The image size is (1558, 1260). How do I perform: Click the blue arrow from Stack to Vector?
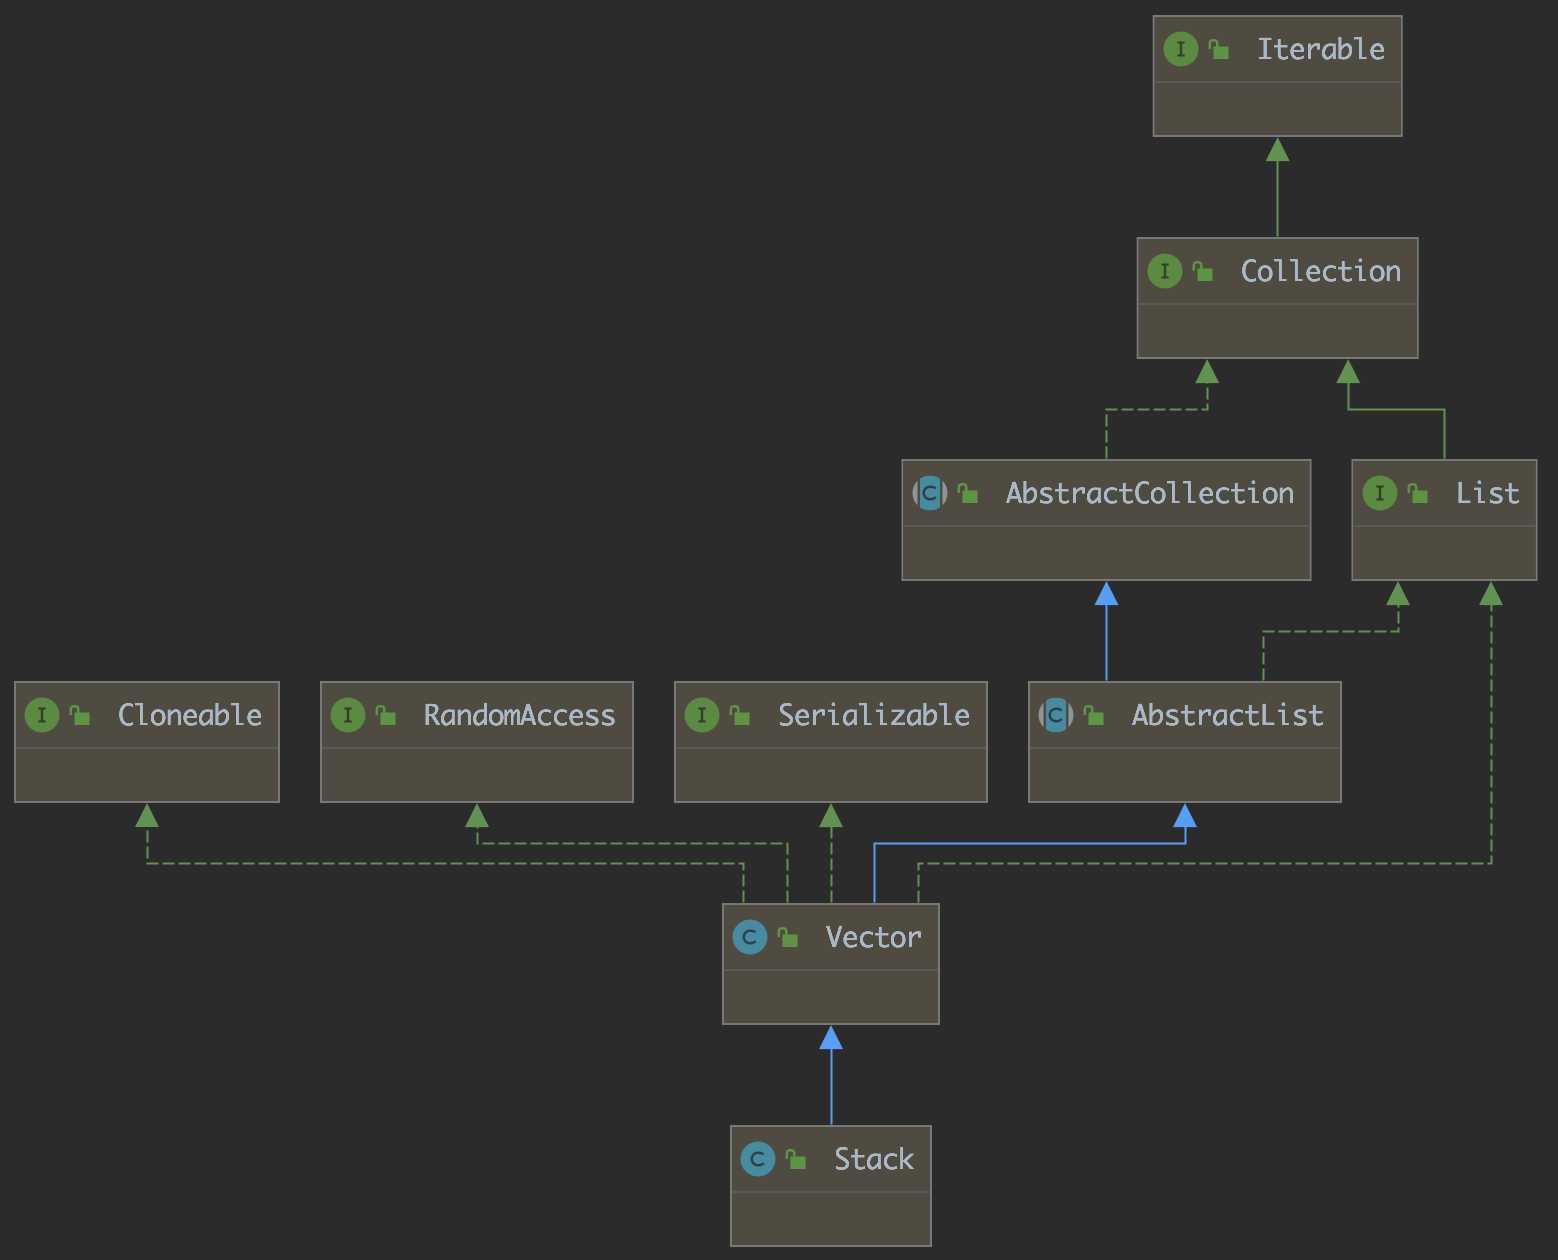click(x=831, y=1075)
